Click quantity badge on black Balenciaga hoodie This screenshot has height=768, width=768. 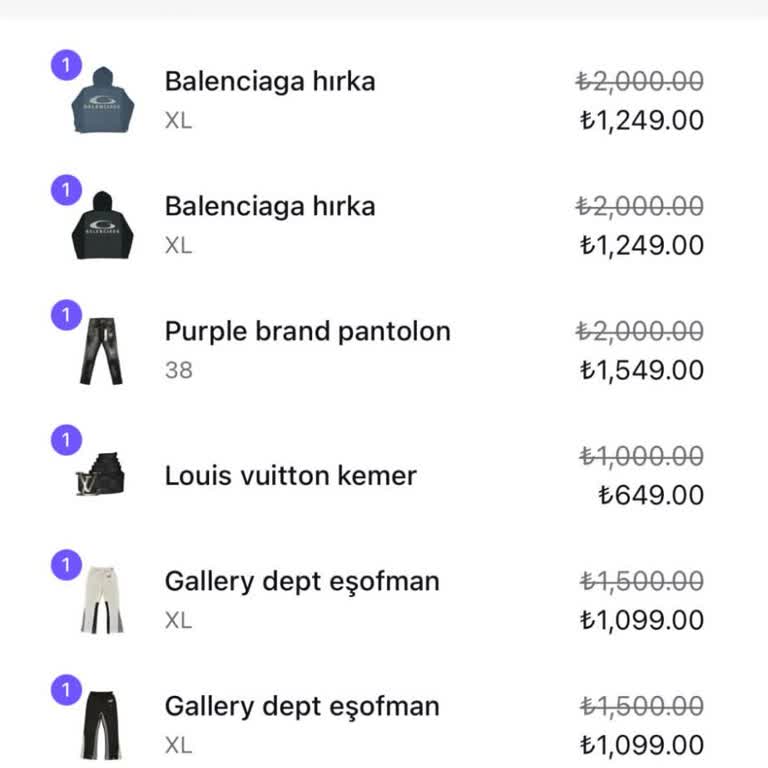click(x=66, y=190)
